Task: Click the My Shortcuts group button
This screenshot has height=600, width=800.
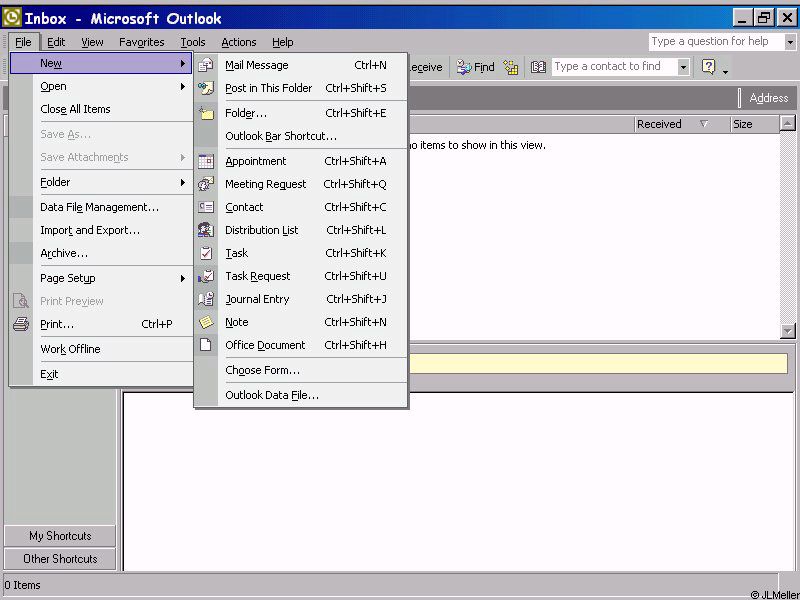Action: (x=60, y=536)
